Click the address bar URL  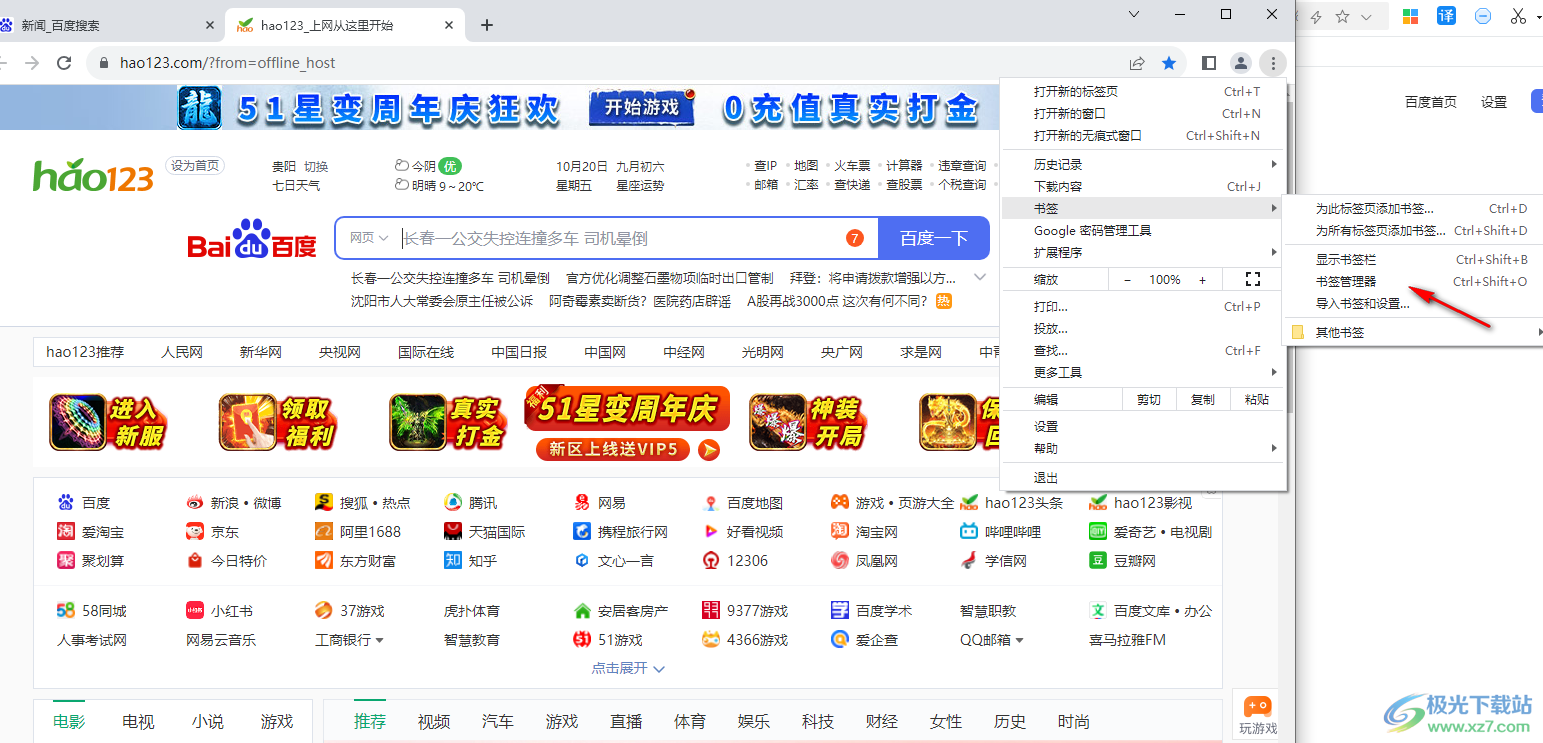pyautogui.click(x=228, y=63)
